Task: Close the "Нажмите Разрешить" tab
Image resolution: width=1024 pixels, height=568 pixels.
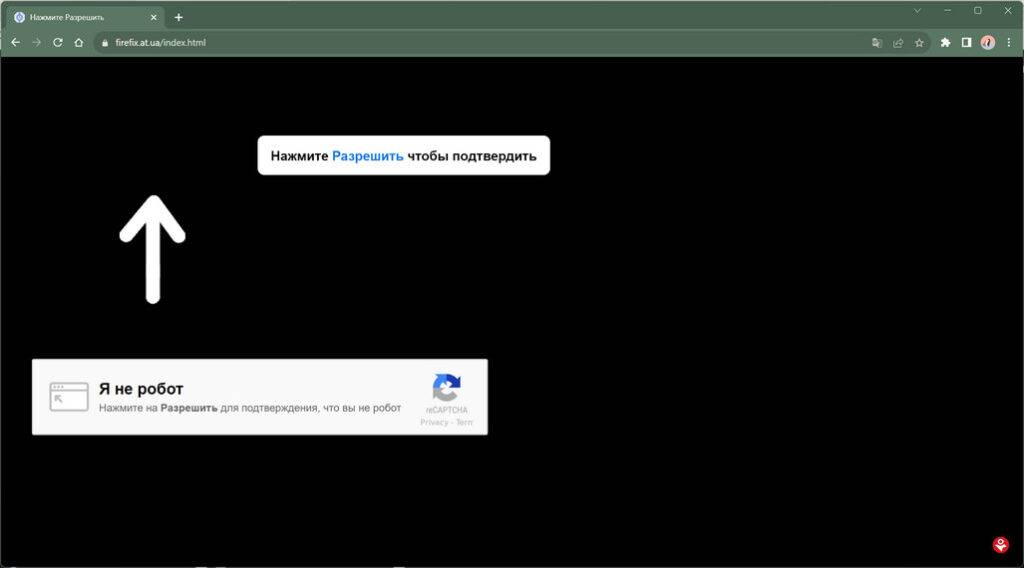Action: pos(153,18)
